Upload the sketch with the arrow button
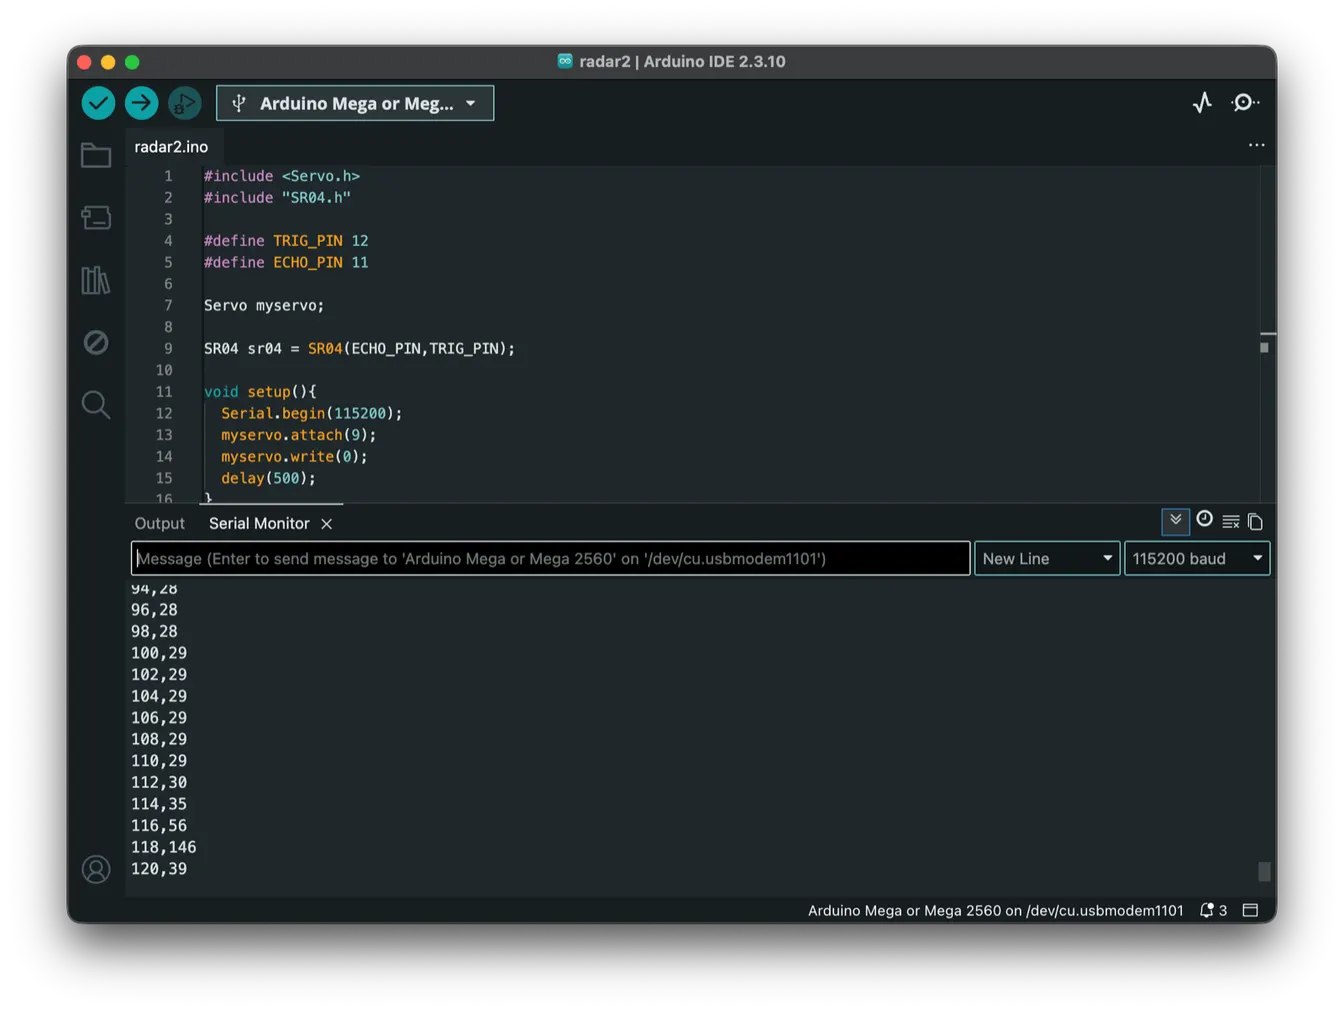The width and height of the screenshot is (1344, 1012). [141, 103]
